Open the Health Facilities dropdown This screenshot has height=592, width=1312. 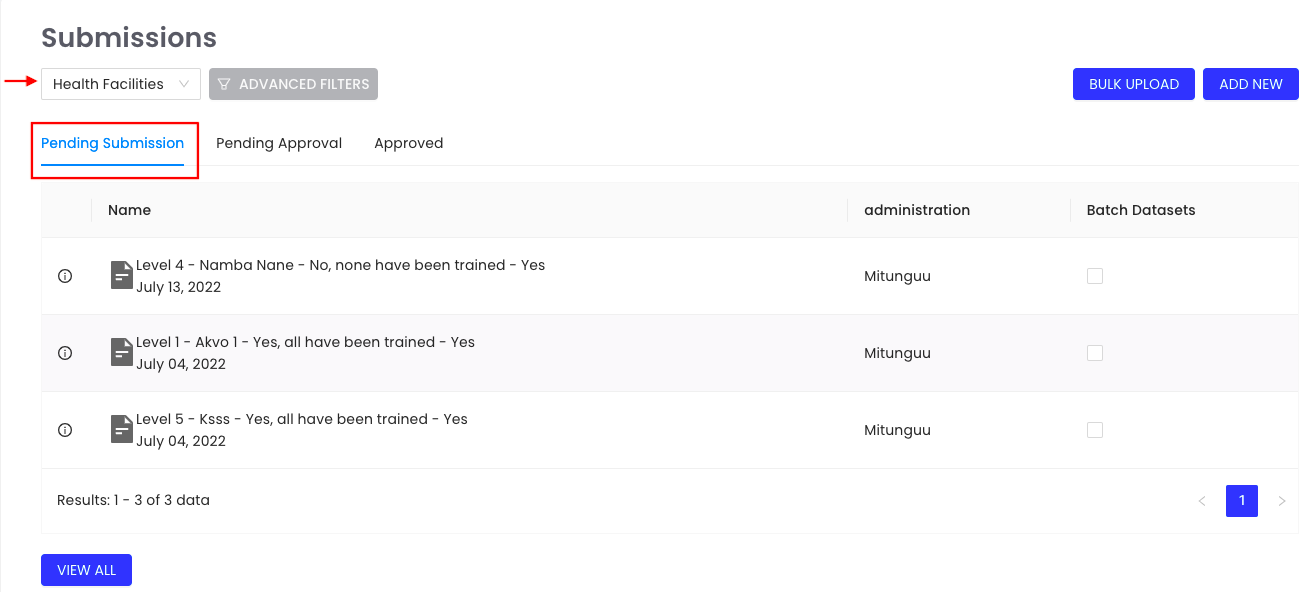[x=121, y=84]
